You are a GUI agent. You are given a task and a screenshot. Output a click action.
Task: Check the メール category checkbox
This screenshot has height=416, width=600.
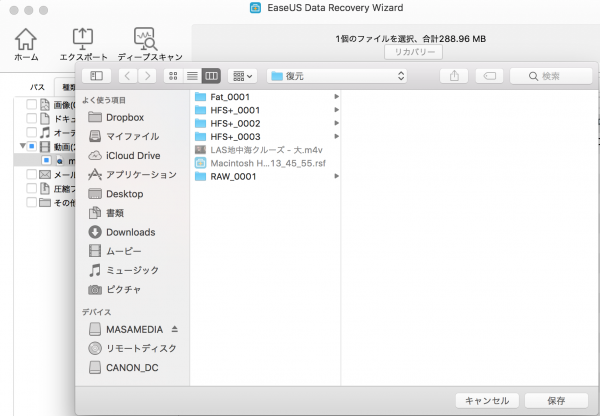(x=31, y=175)
